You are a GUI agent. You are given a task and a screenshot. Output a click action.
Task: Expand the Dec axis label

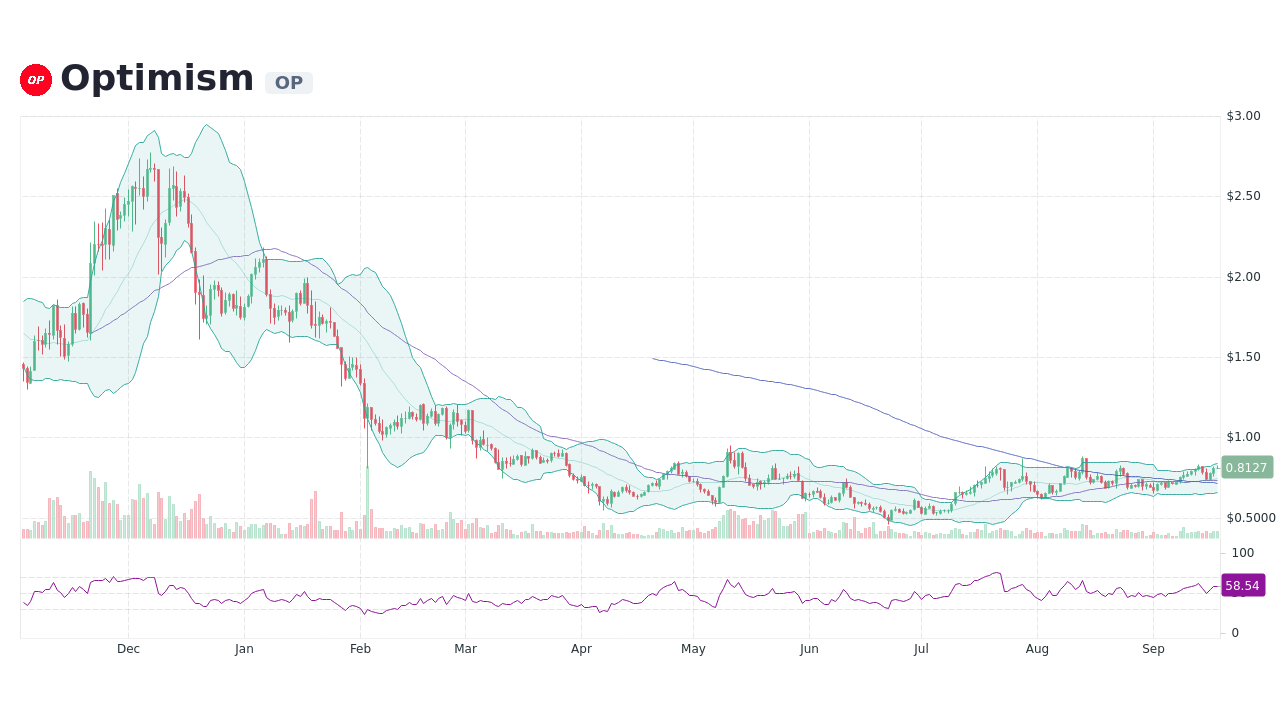point(128,648)
